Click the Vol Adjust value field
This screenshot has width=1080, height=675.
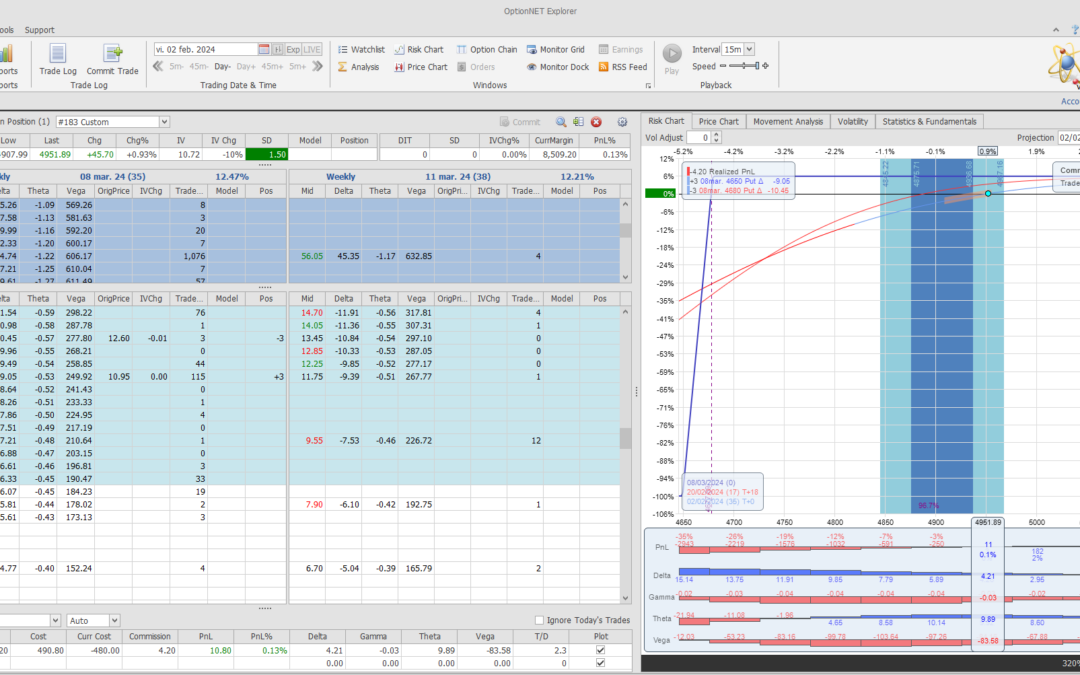(698, 138)
